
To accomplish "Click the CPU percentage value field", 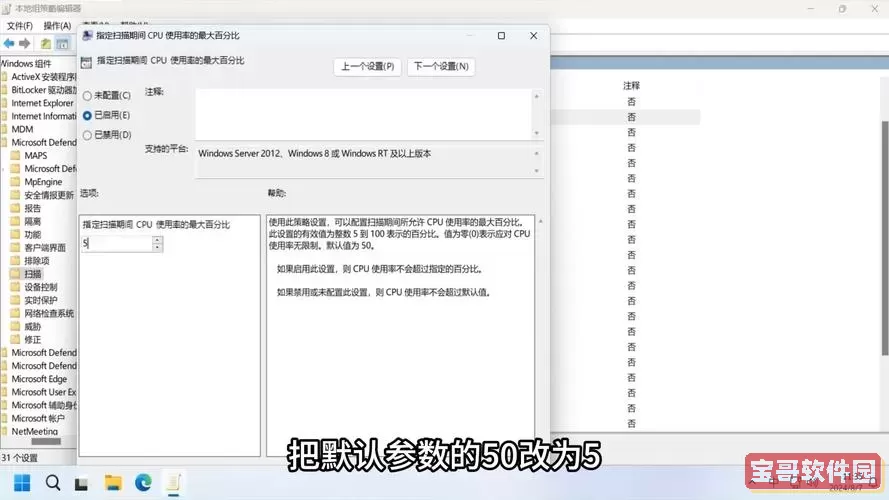I will tap(117, 244).
